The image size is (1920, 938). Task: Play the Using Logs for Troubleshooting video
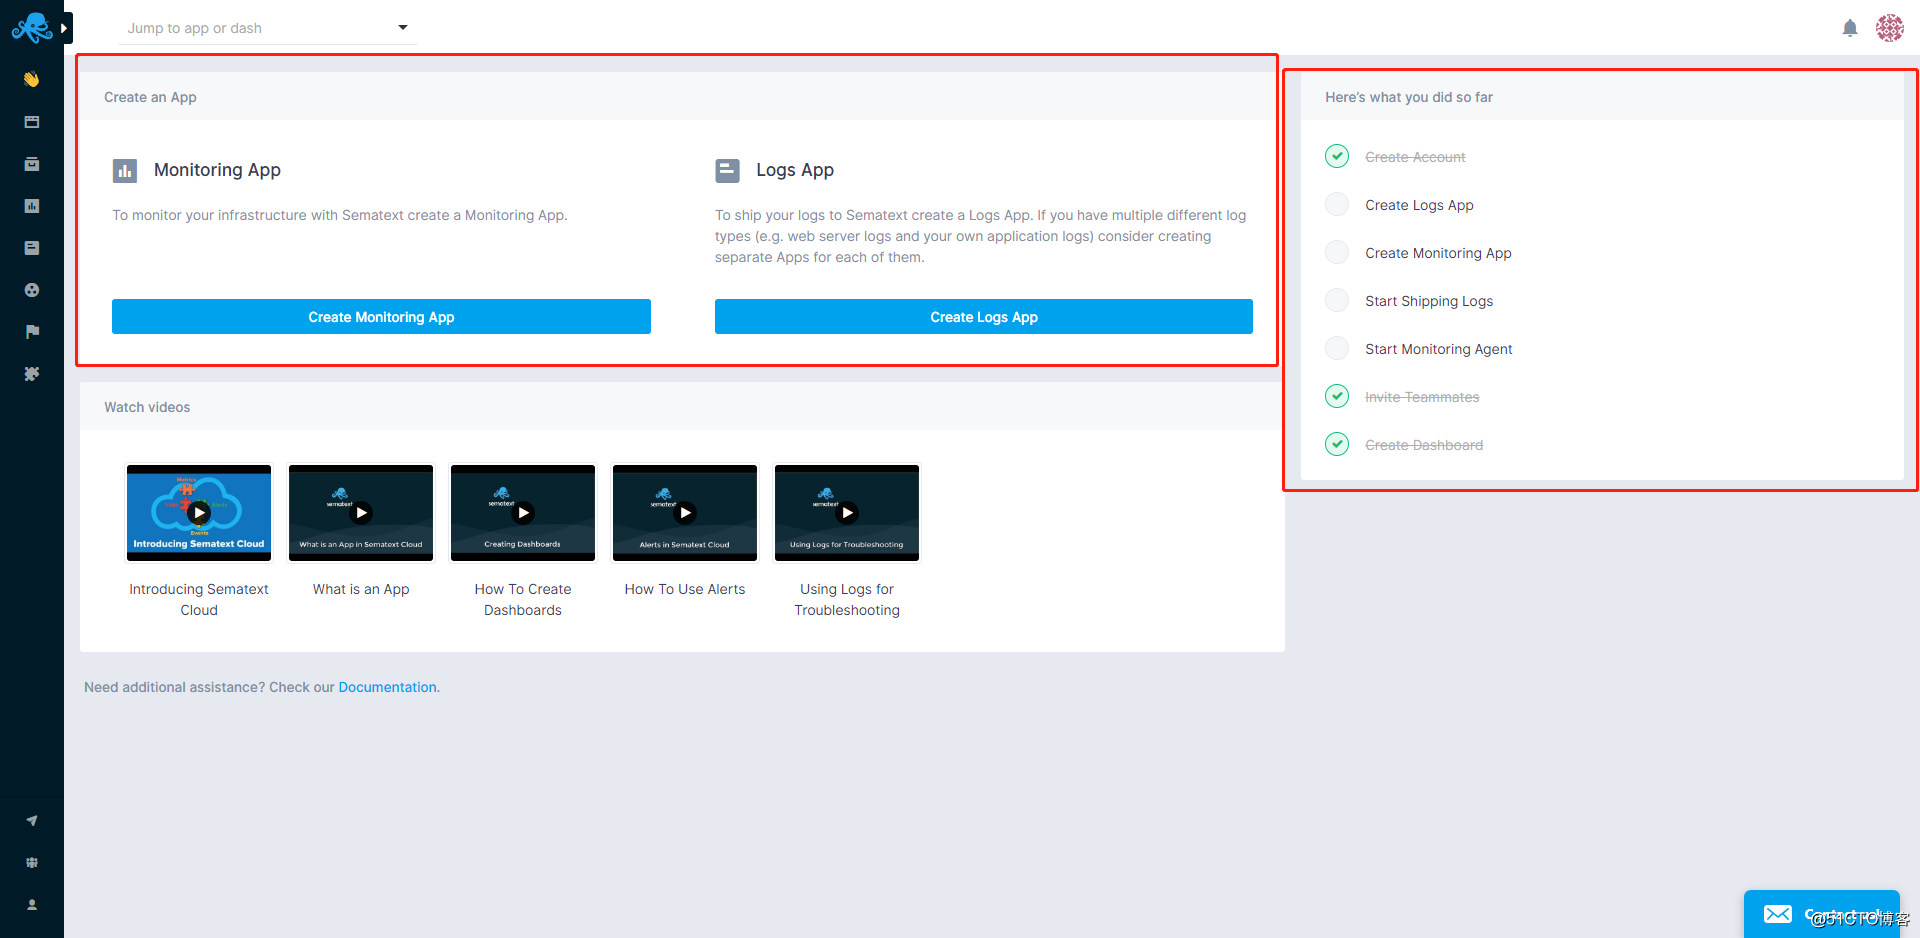[x=847, y=512]
